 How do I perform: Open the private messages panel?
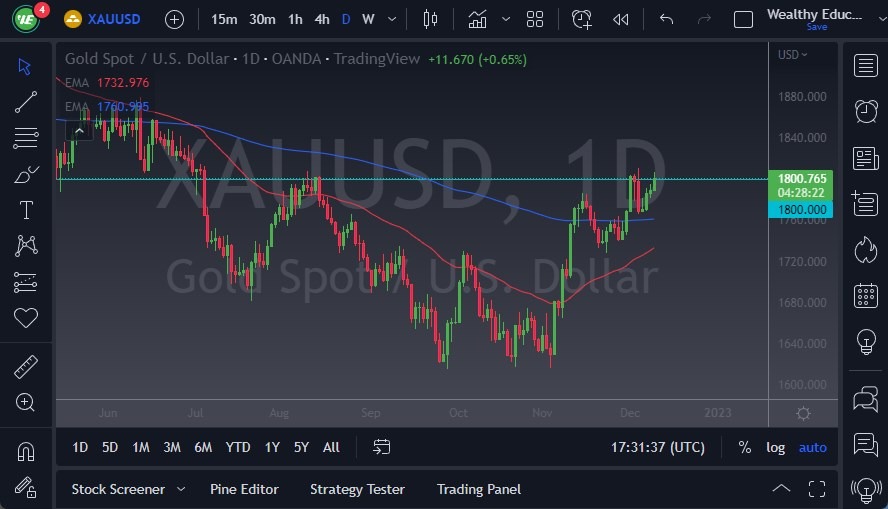pos(865,444)
